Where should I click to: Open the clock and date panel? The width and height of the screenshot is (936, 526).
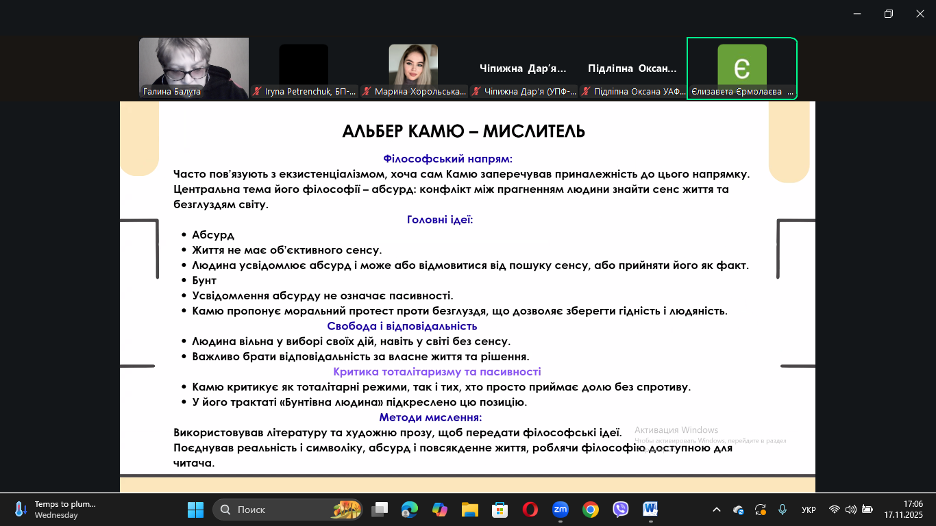click(902, 509)
